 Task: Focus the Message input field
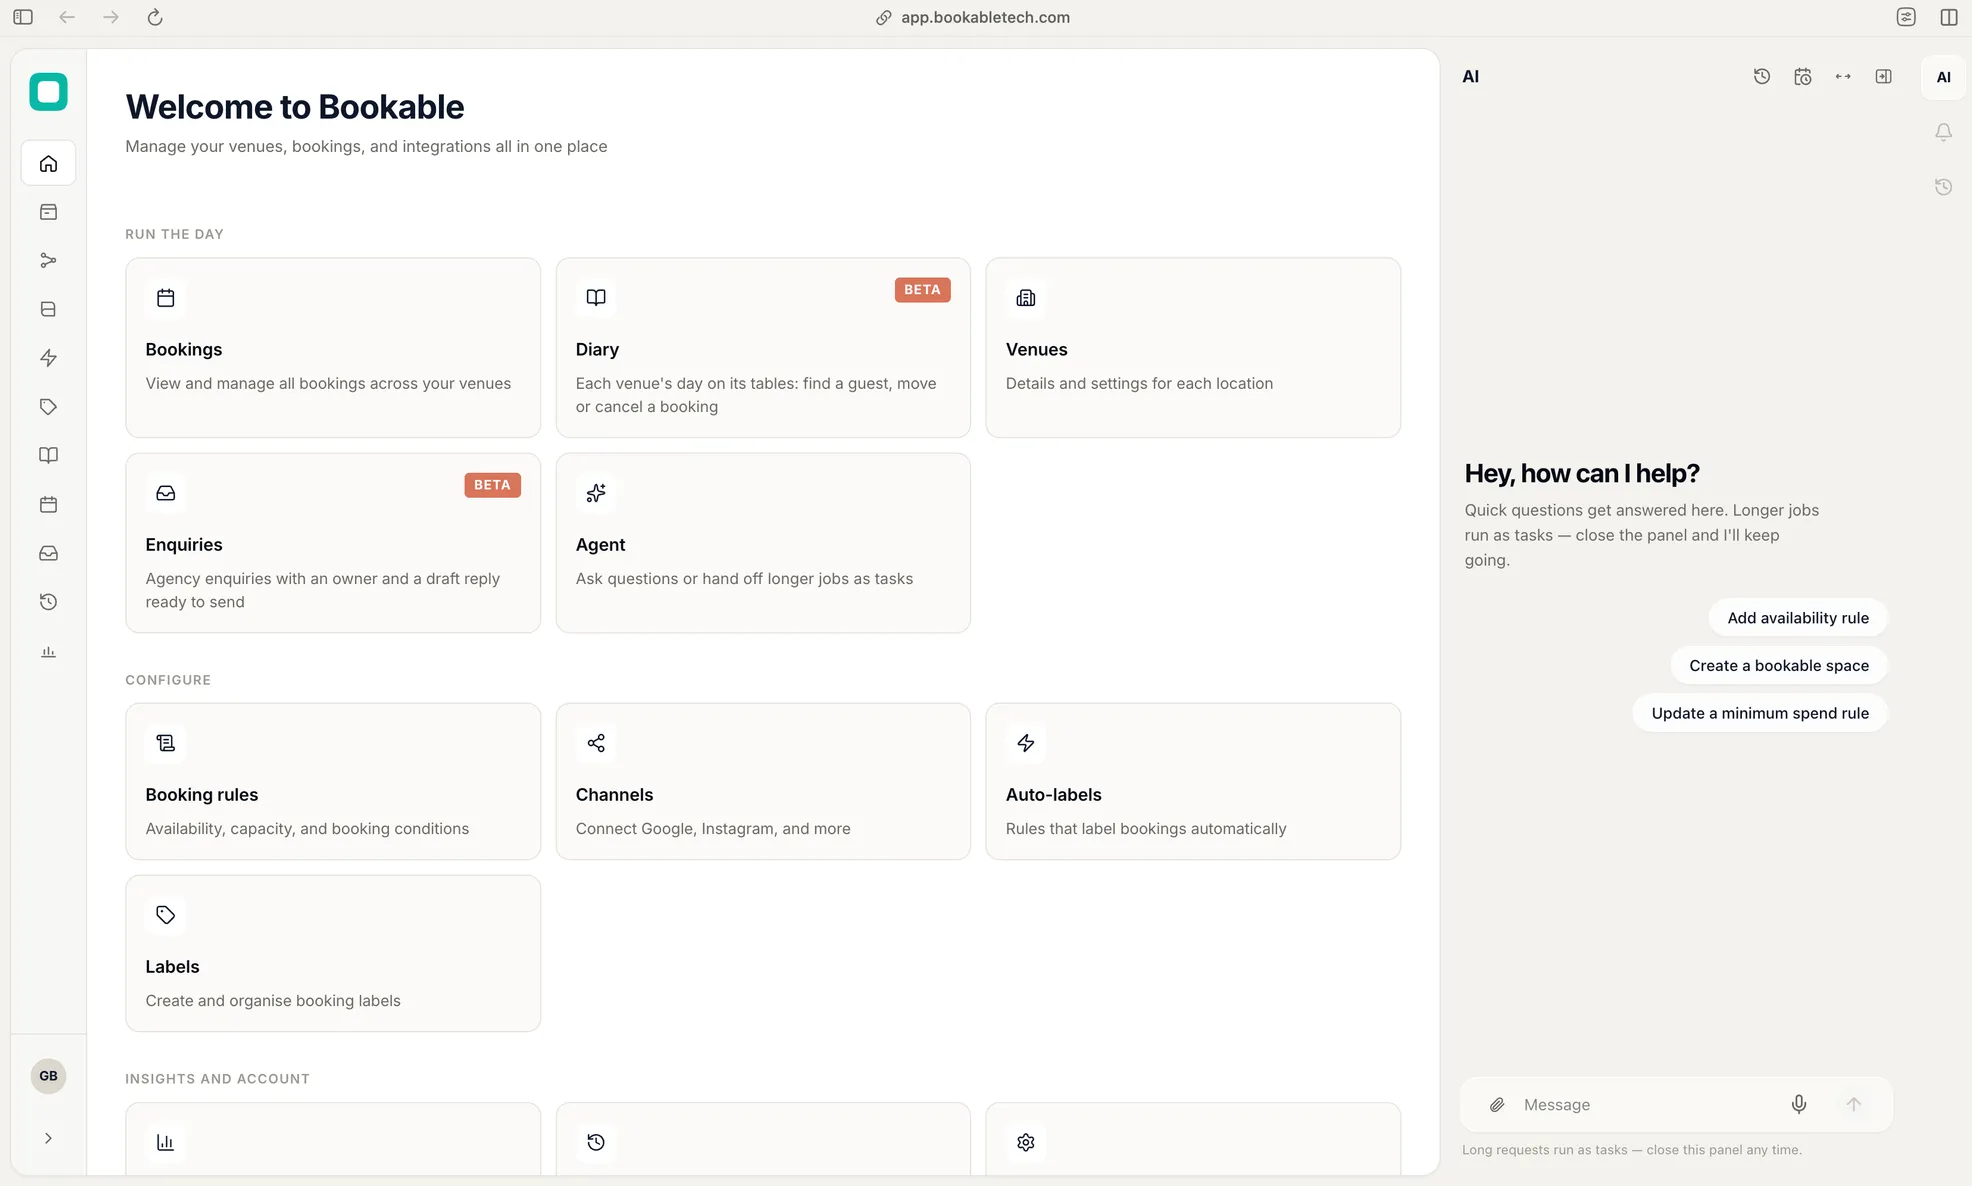click(x=1648, y=1104)
